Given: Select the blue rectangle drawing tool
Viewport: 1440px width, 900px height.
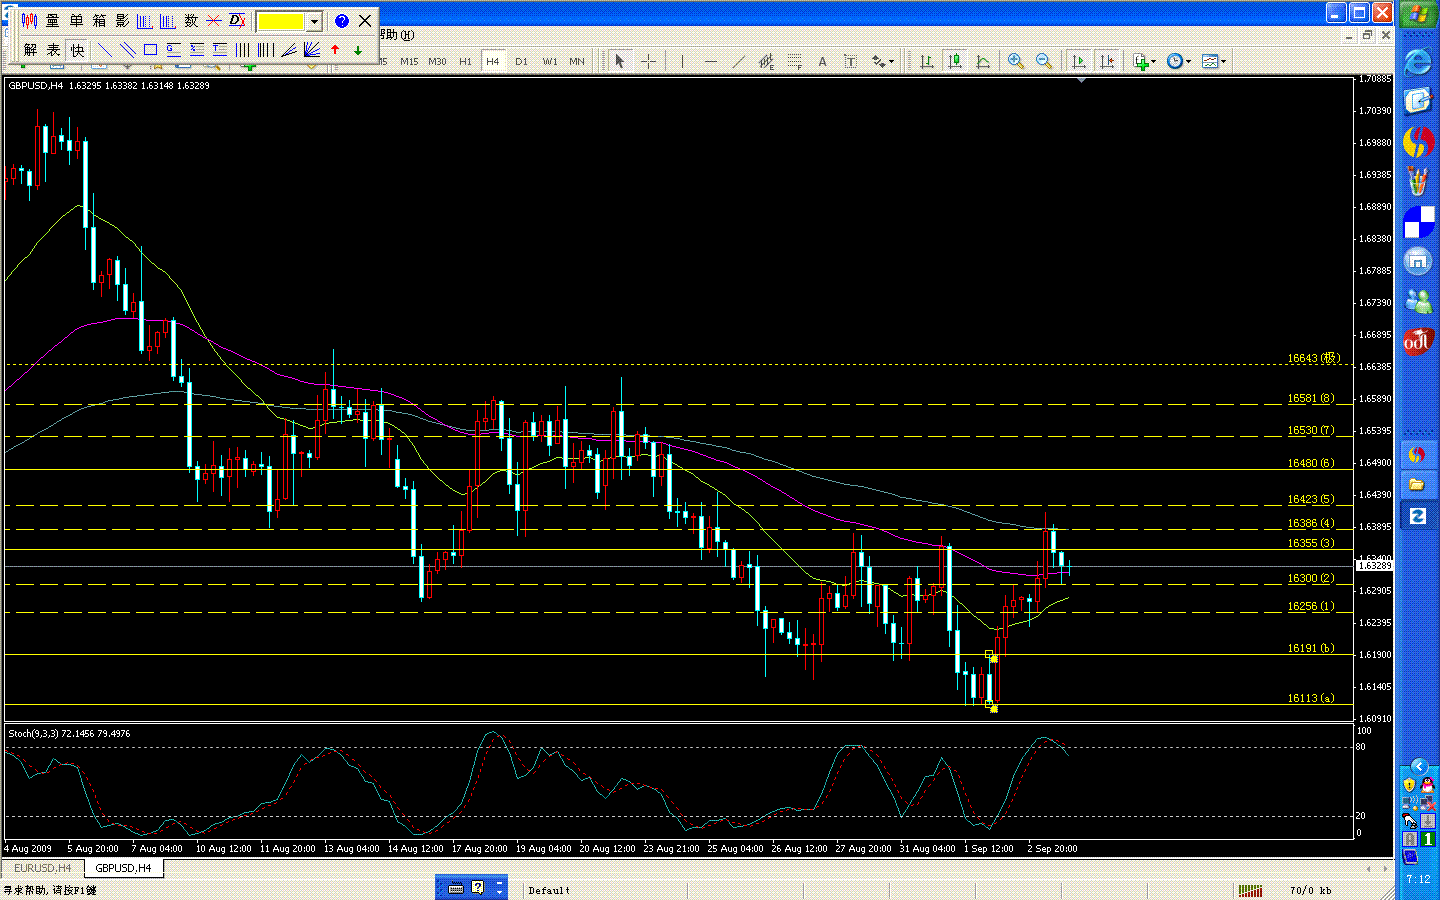Looking at the screenshot, I should coord(150,49).
